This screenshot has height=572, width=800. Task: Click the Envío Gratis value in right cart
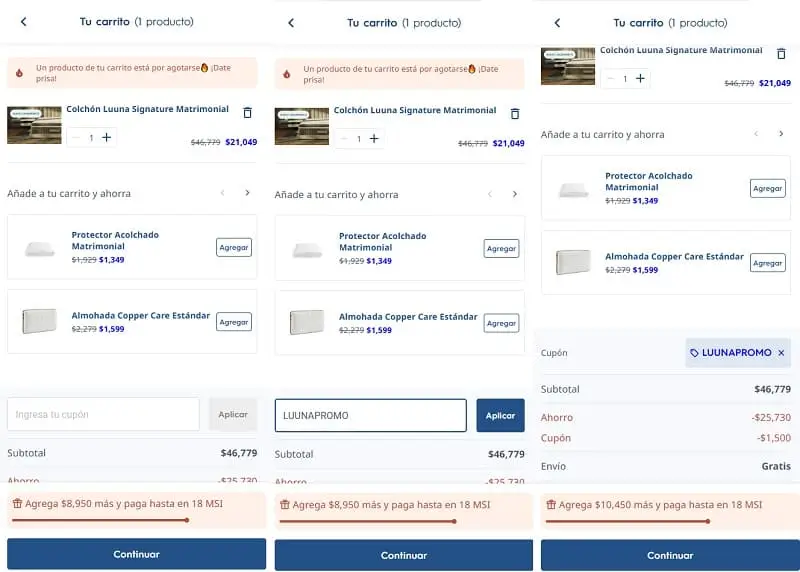coord(776,466)
